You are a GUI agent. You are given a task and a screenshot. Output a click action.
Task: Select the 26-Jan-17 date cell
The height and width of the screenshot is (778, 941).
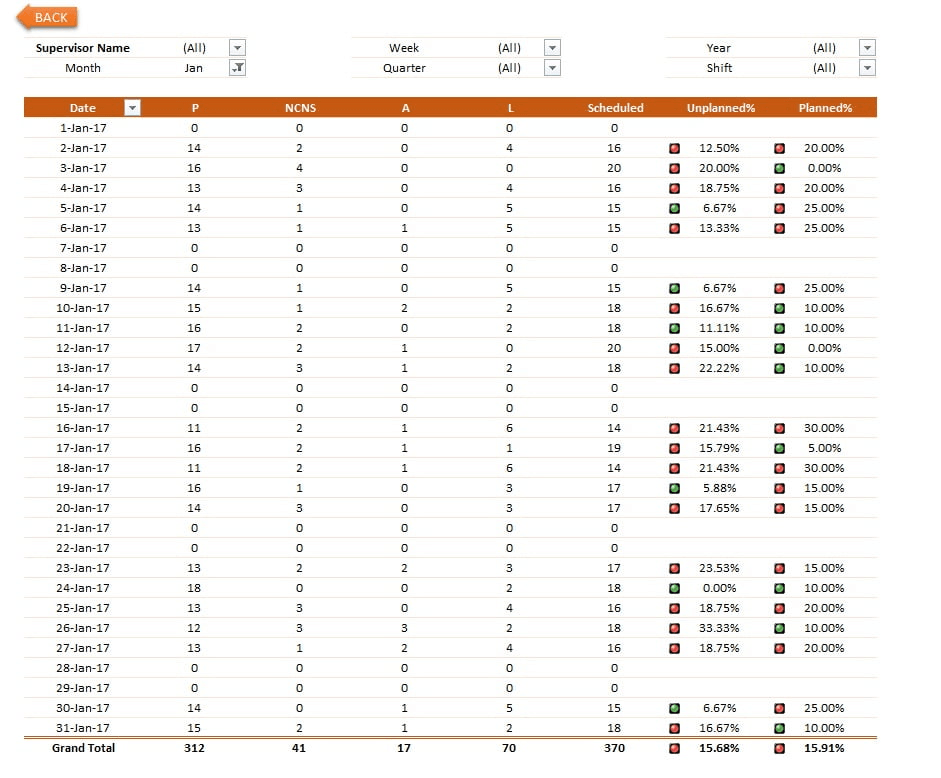point(83,628)
